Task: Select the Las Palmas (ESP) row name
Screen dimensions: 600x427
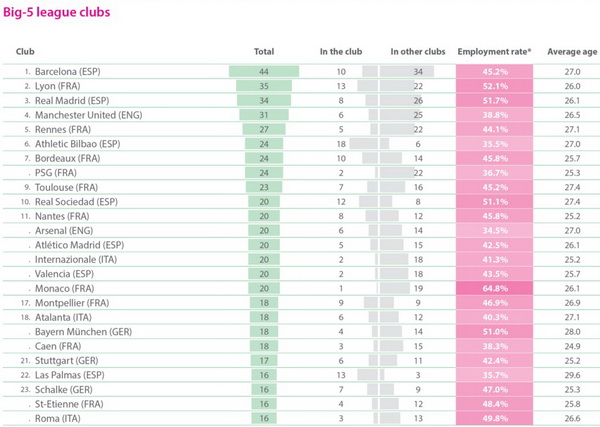Action: pyautogui.click(x=70, y=375)
